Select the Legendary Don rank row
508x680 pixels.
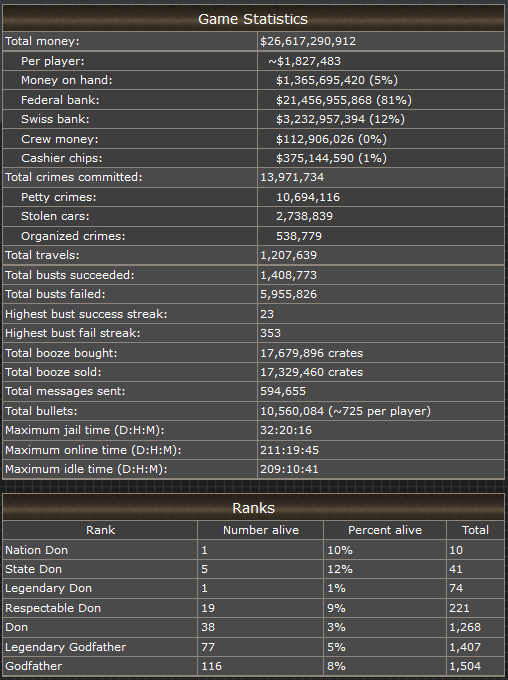coord(253,588)
